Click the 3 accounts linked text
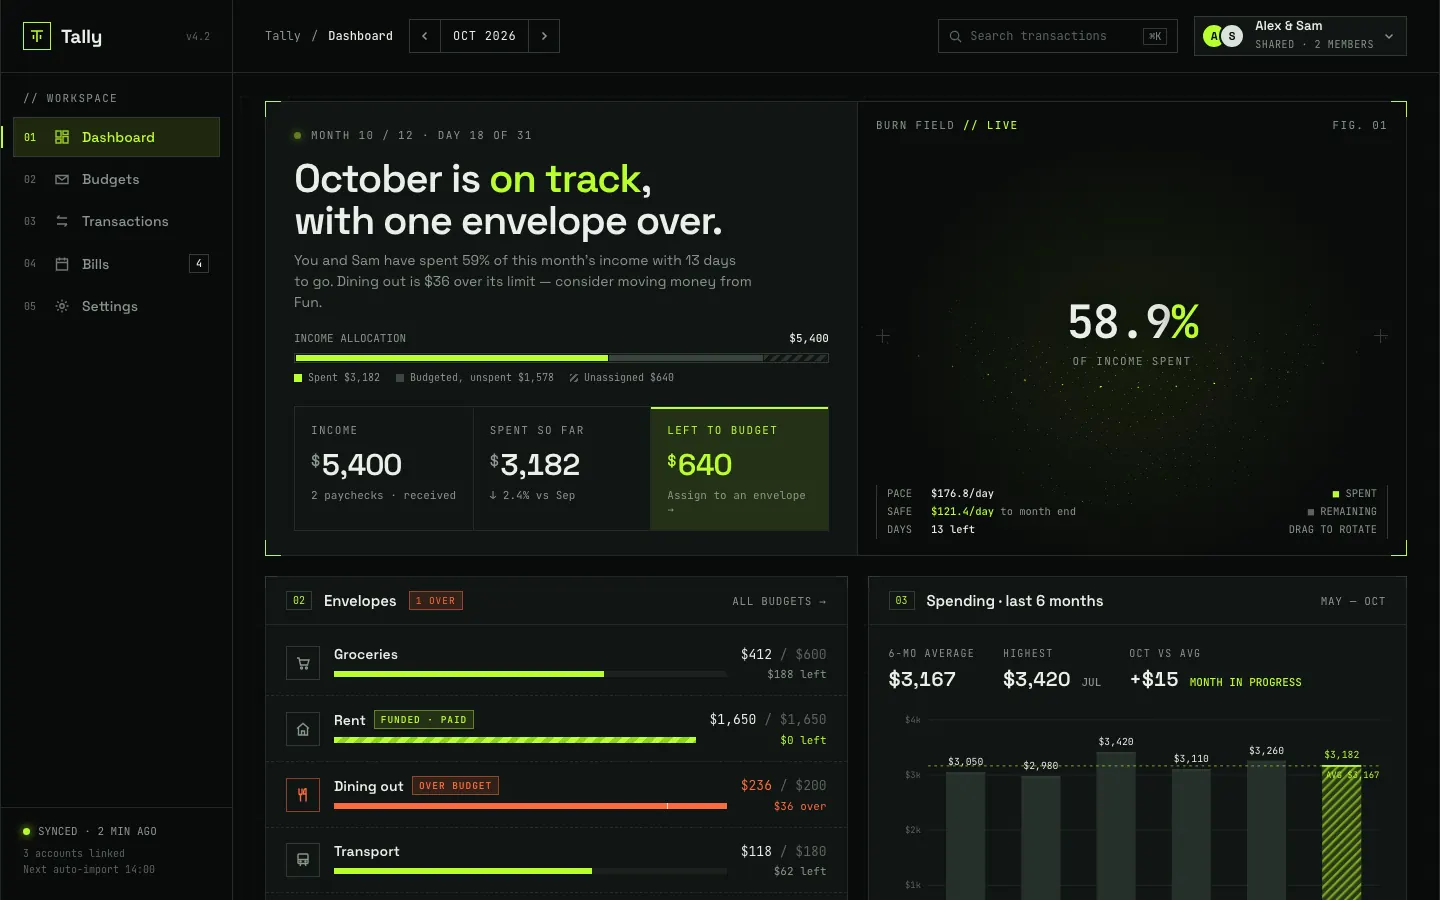 pos(74,854)
